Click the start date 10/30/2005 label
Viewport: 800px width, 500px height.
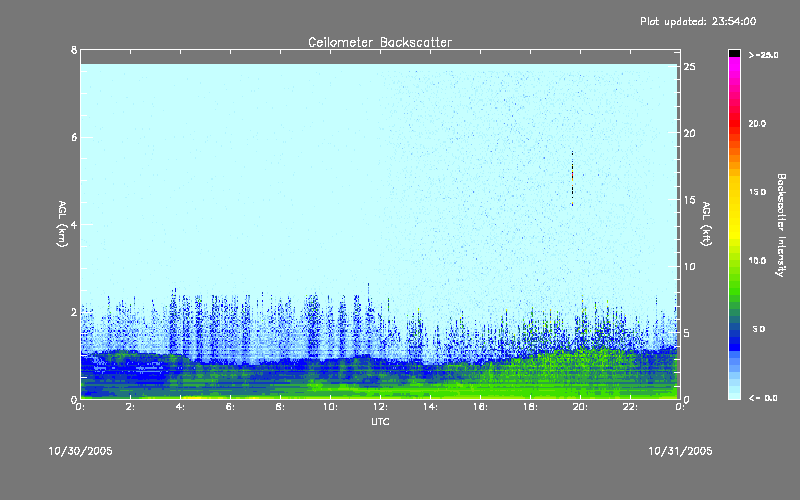[x=81, y=451]
